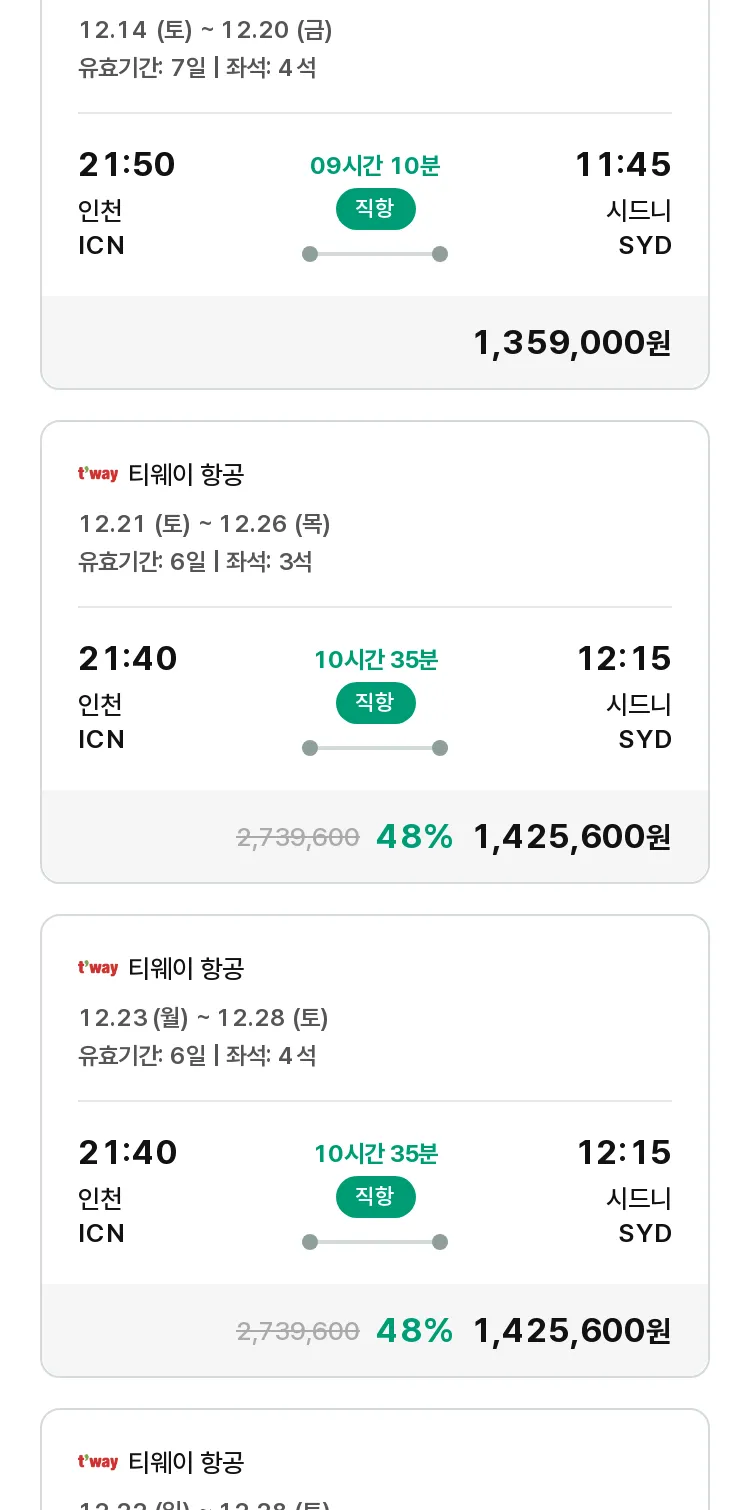This screenshot has width=750, height=1510.
Task: Click the 48% discount on the 12.21 flight
Action: 414,837
